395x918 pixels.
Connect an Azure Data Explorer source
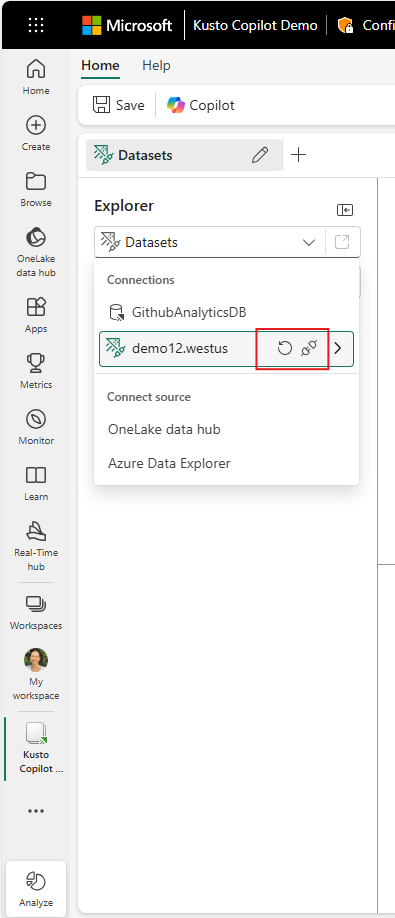click(169, 463)
